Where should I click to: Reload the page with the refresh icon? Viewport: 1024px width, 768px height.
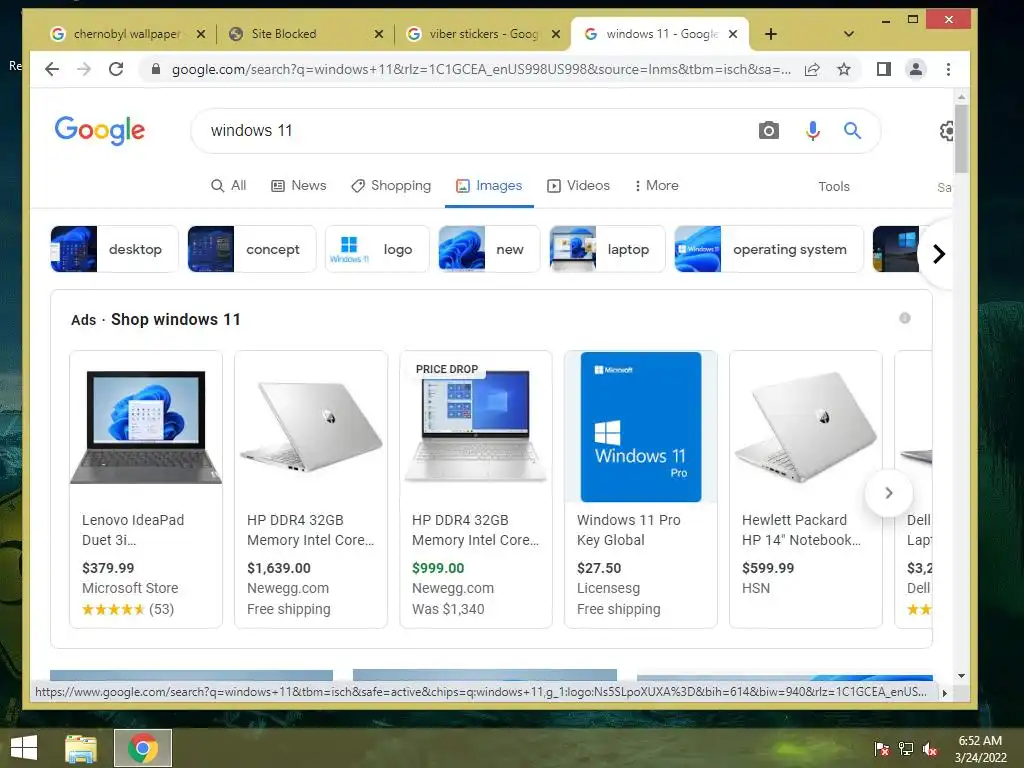click(116, 69)
